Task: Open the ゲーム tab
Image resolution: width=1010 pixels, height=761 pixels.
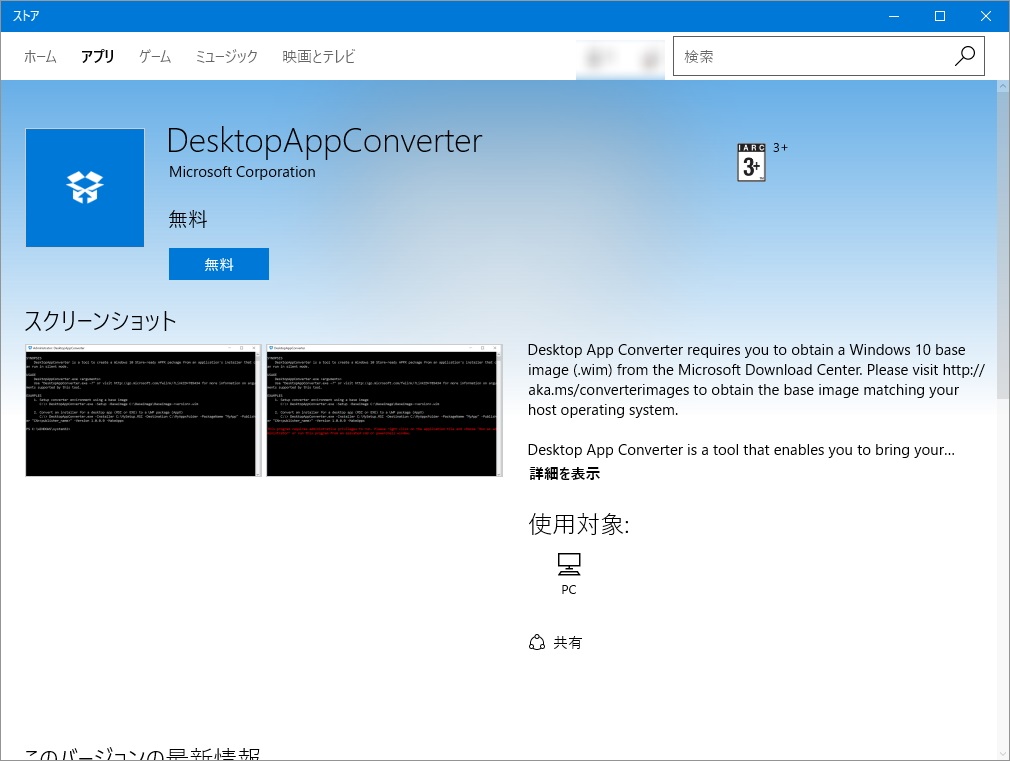Action: [x=155, y=57]
